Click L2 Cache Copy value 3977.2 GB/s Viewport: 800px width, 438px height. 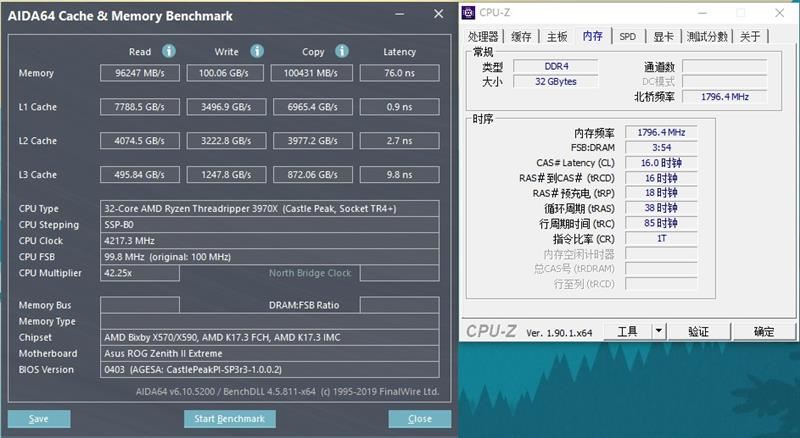click(313, 140)
